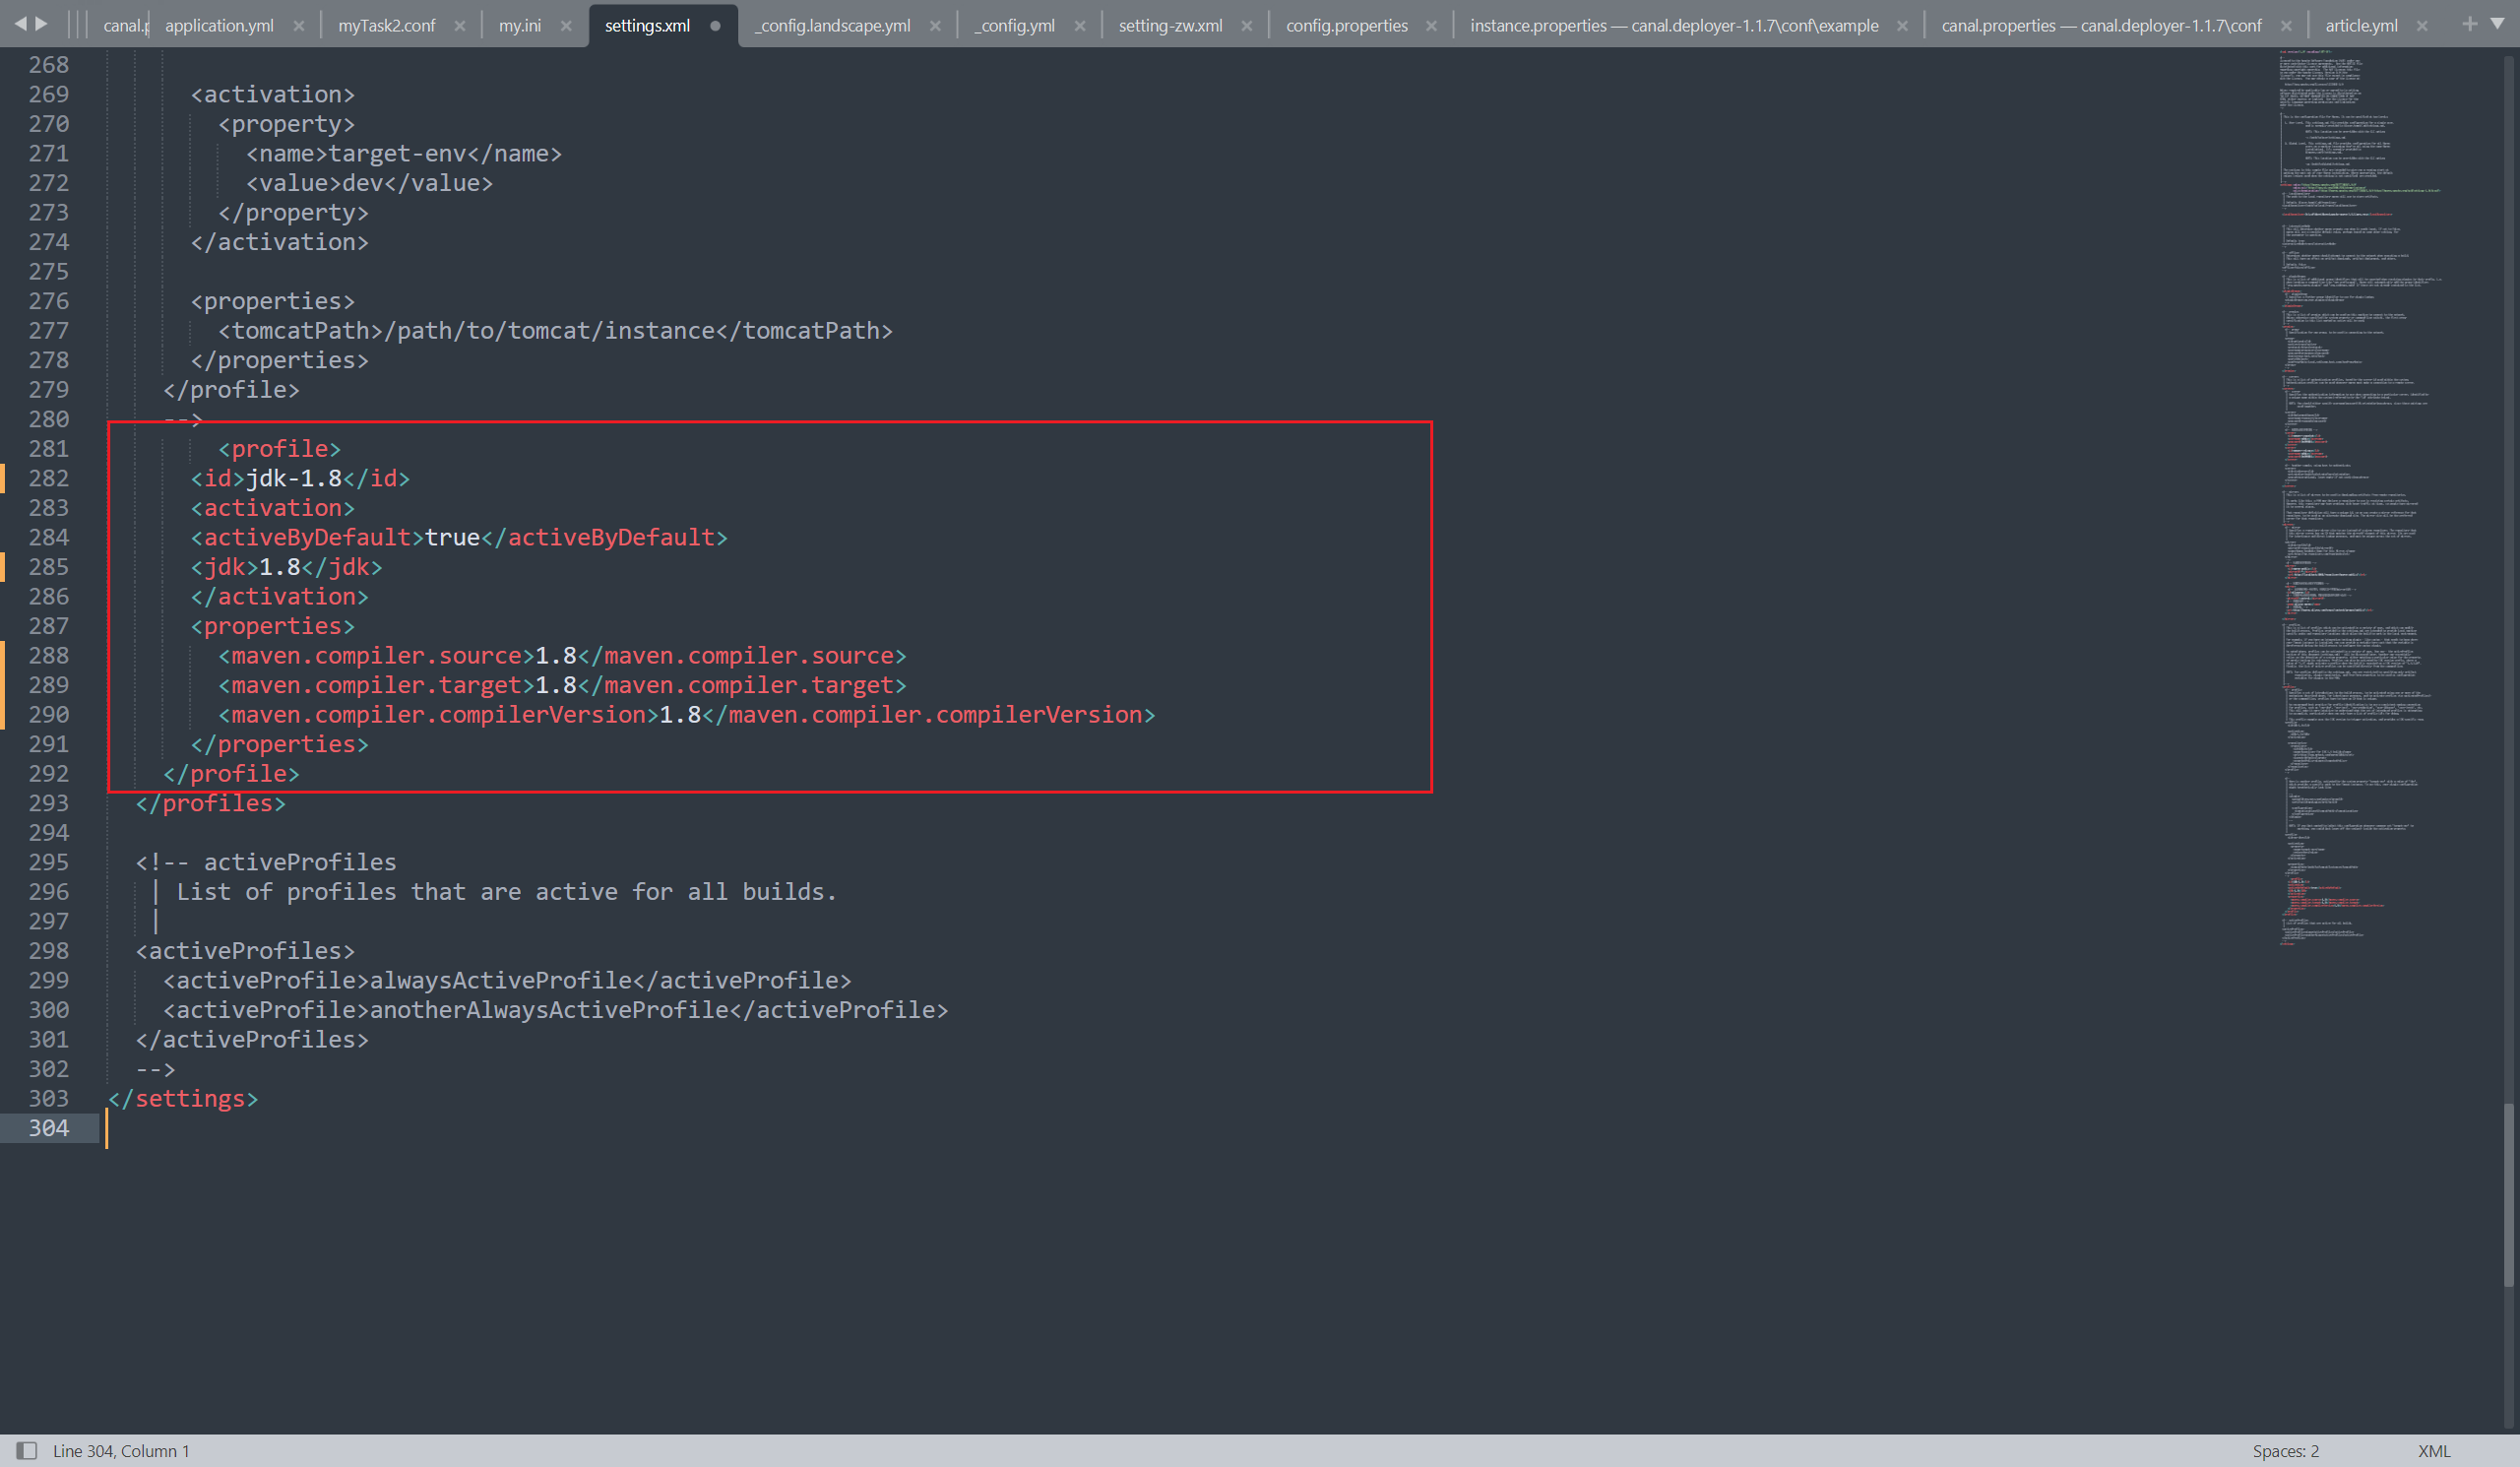Click the maven.compiler.source line

tap(562, 655)
